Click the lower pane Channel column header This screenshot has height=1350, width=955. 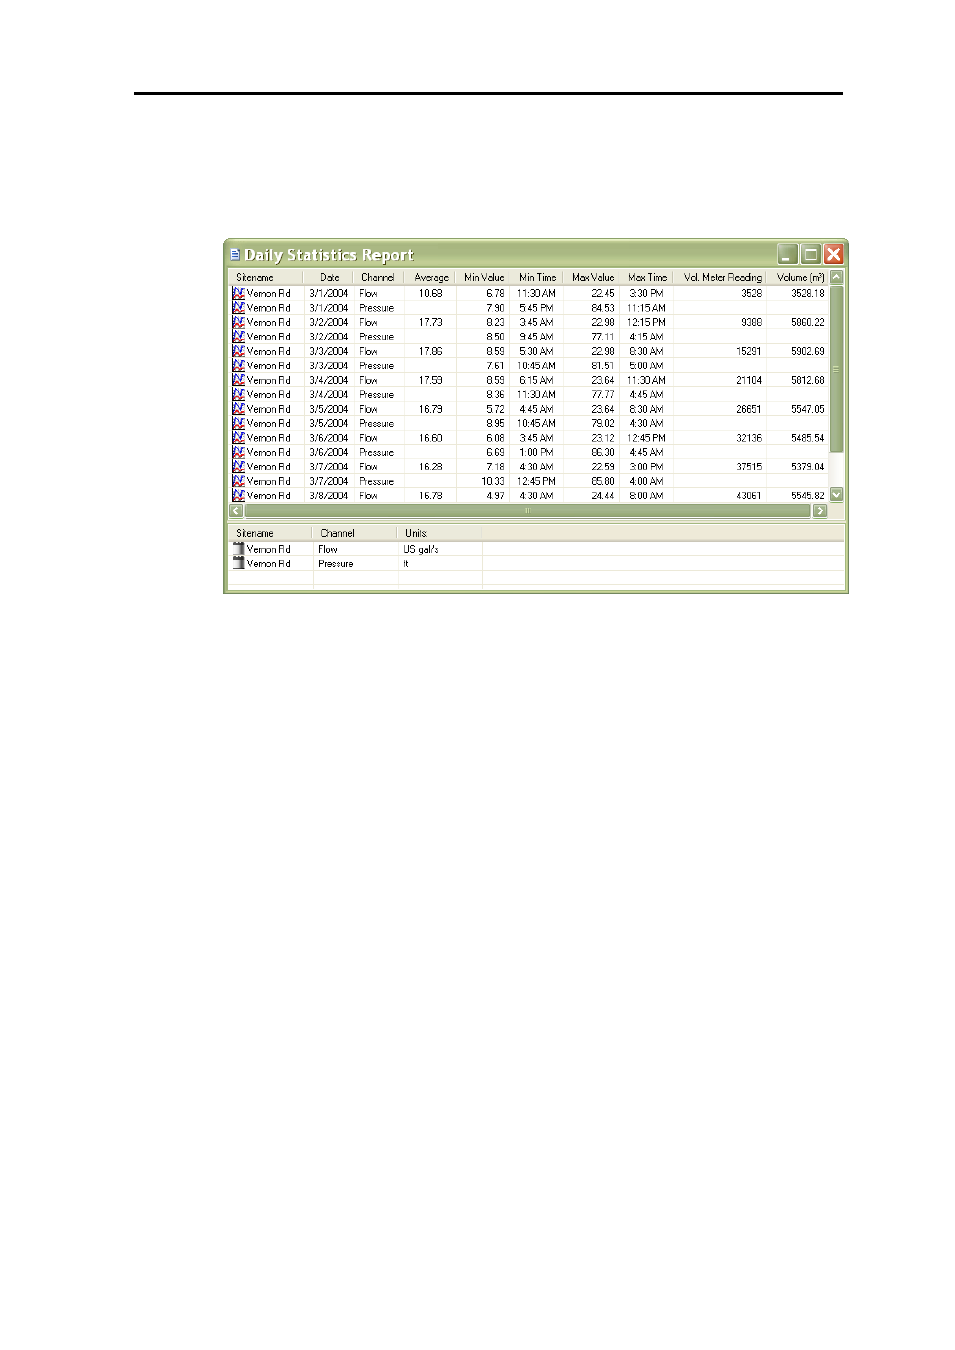click(355, 533)
